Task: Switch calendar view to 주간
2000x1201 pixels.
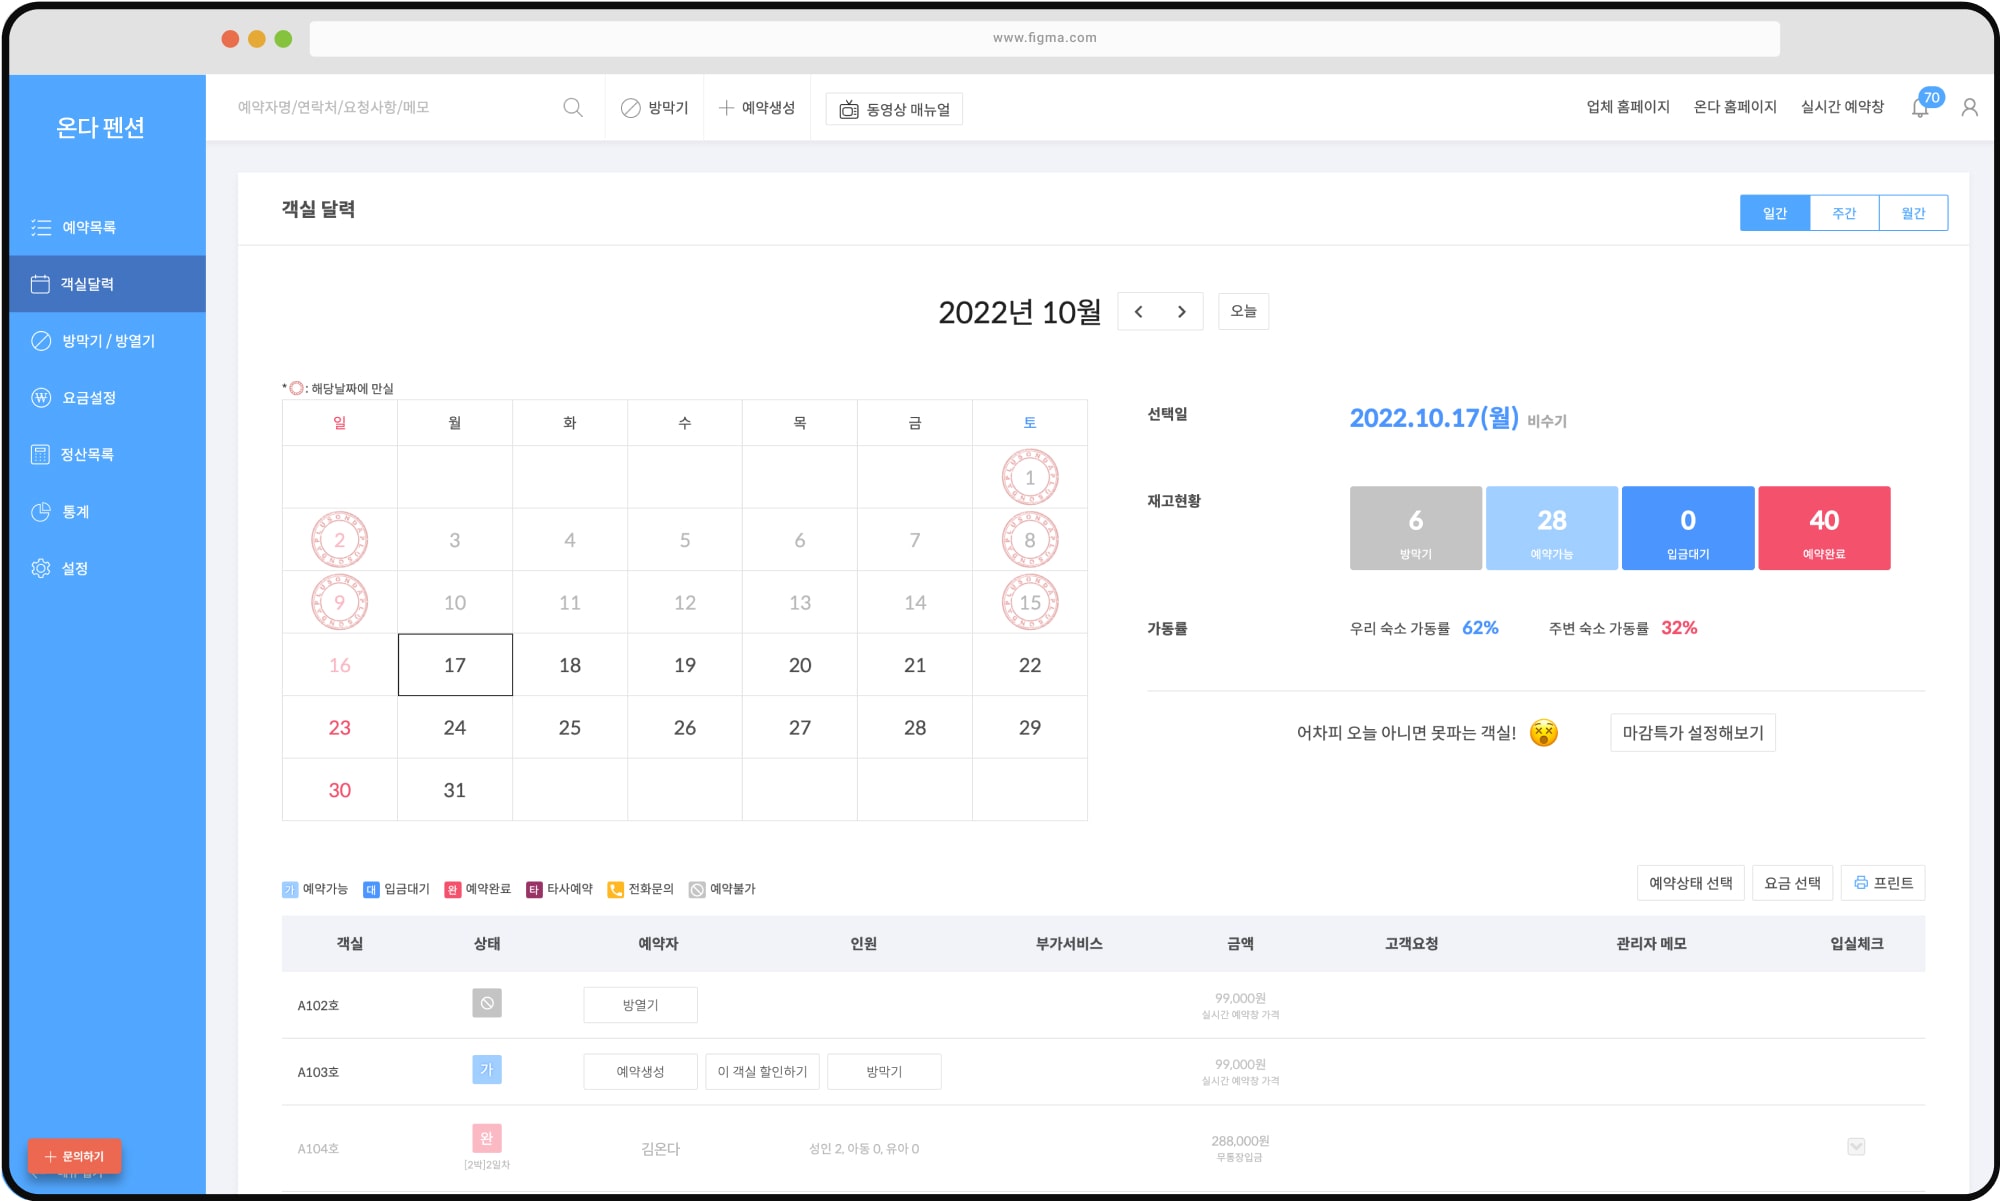Action: tap(1843, 213)
